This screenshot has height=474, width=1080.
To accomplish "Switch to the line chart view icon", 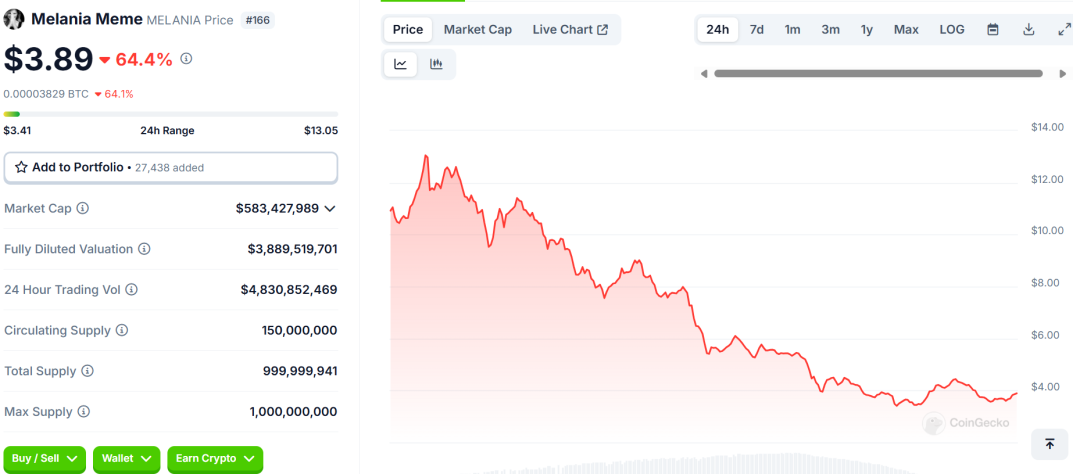I will pyautogui.click(x=401, y=64).
